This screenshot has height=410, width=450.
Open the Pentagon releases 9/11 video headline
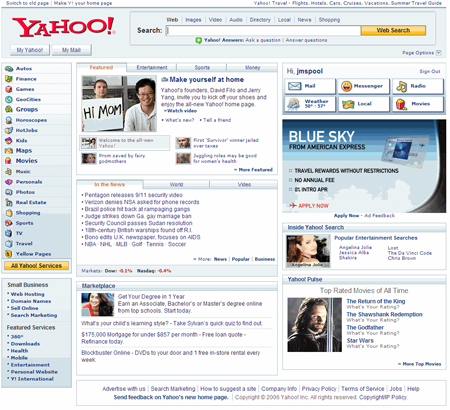tap(133, 195)
